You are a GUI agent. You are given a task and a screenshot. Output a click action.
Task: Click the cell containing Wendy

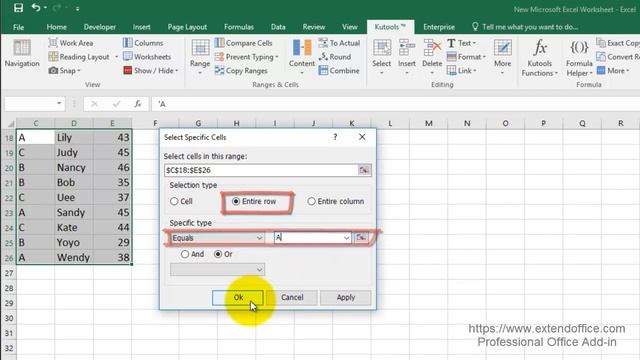[x=73, y=258]
